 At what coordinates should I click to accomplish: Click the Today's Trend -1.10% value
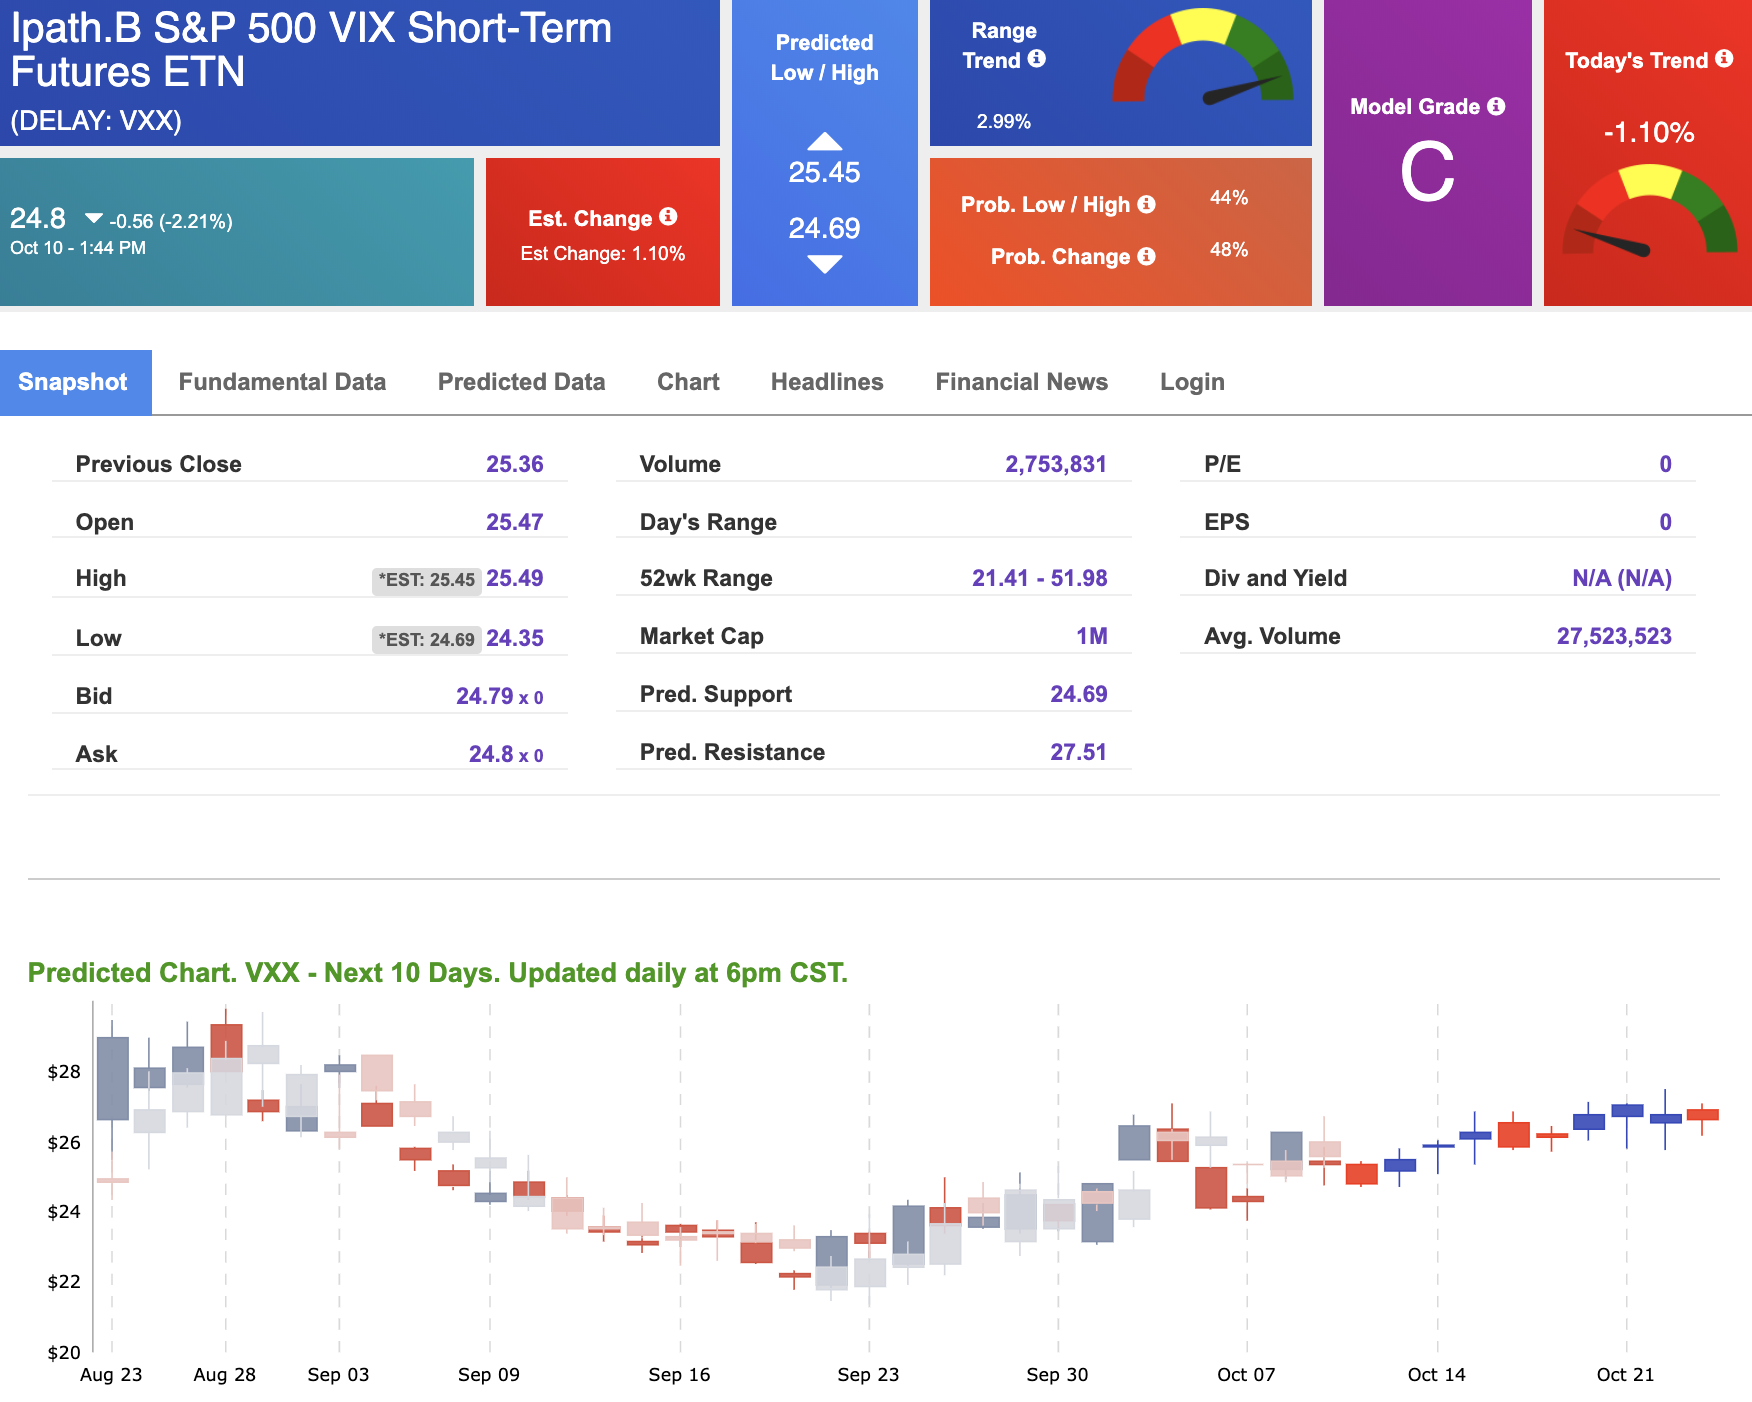coord(1648,132)
